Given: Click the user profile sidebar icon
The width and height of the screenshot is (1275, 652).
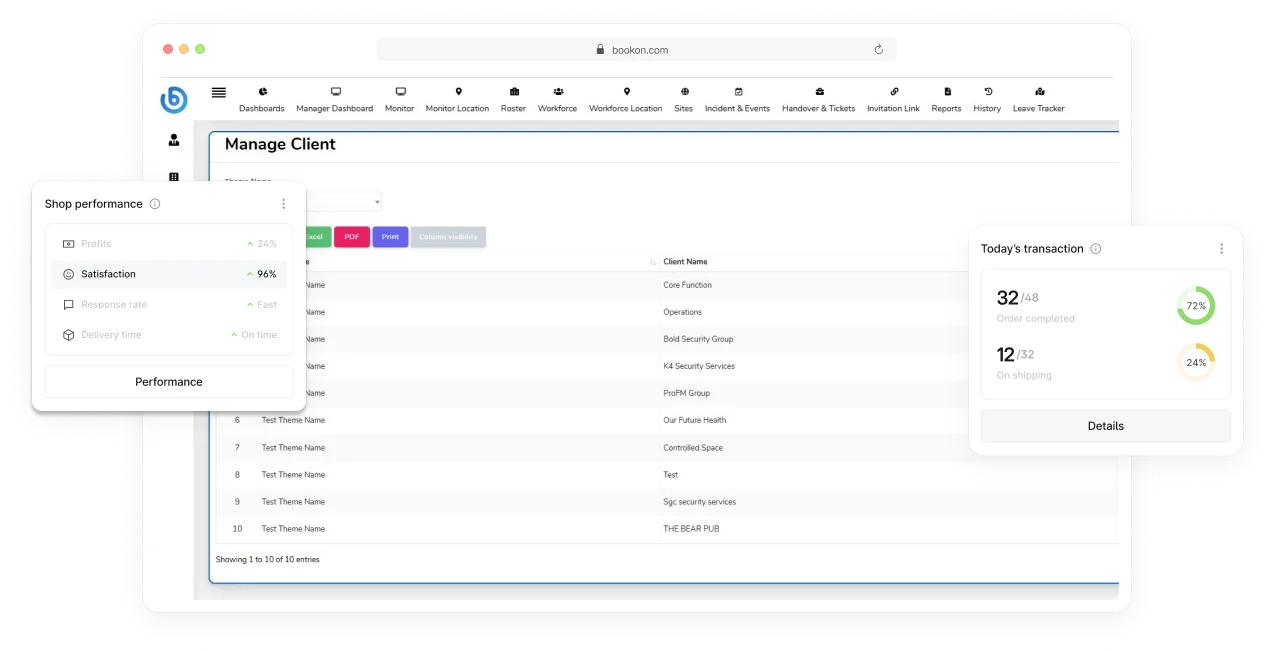Looking at the screenshot, I should coord(174,140).
